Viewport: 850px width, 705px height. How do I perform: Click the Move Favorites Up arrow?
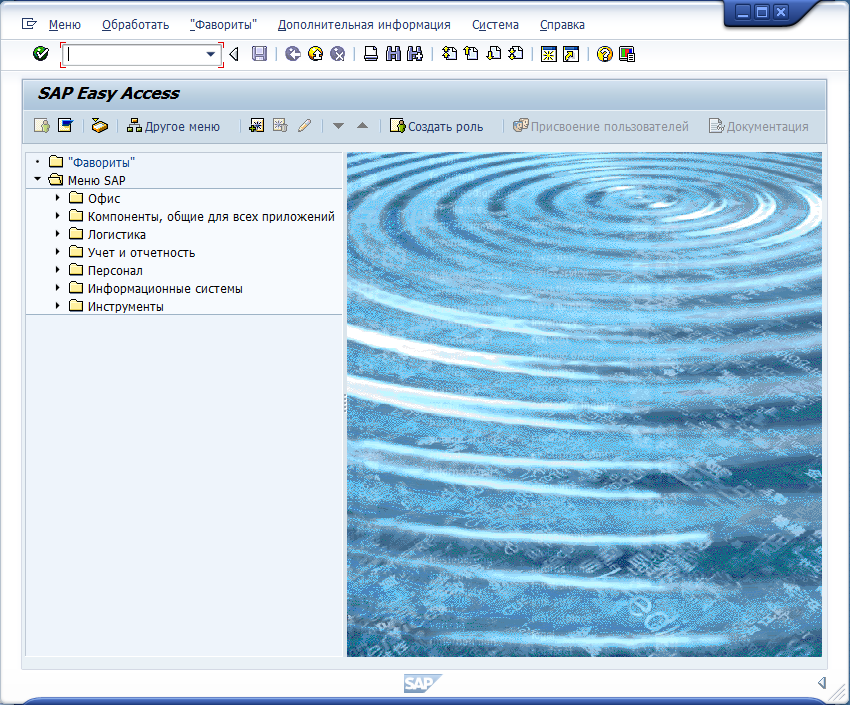(363, 126)
